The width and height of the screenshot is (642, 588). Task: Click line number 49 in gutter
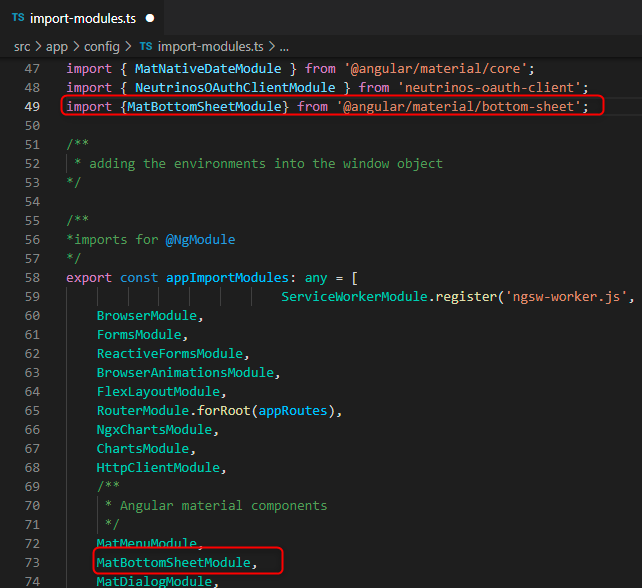(32, 106)
